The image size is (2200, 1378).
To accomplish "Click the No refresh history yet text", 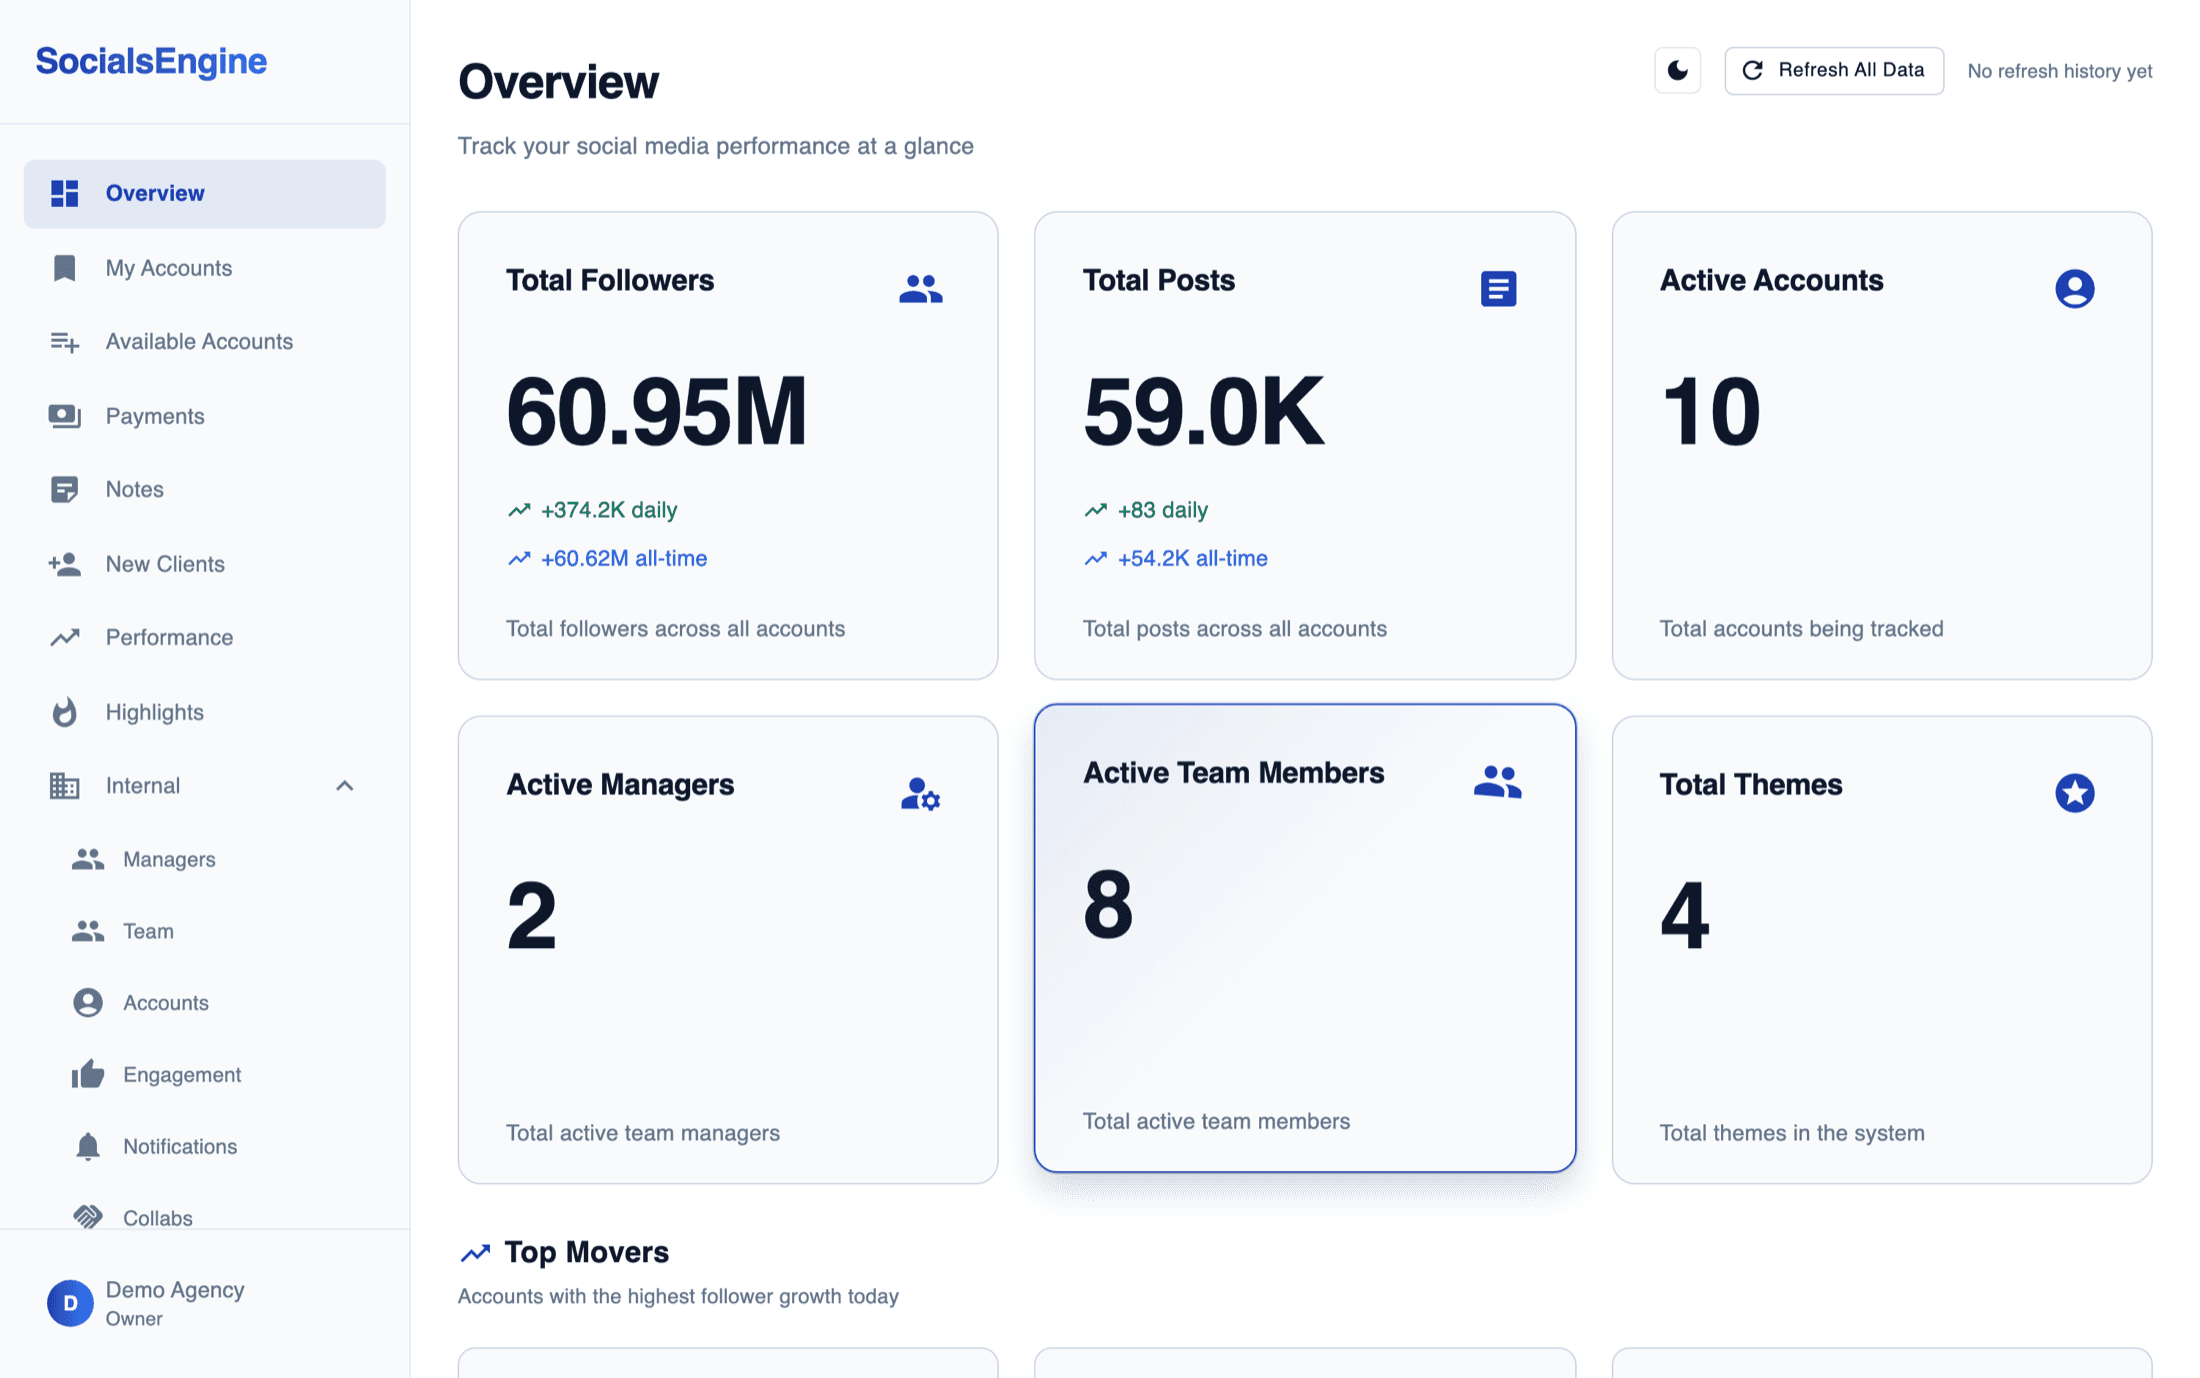I will [2060, 71].
